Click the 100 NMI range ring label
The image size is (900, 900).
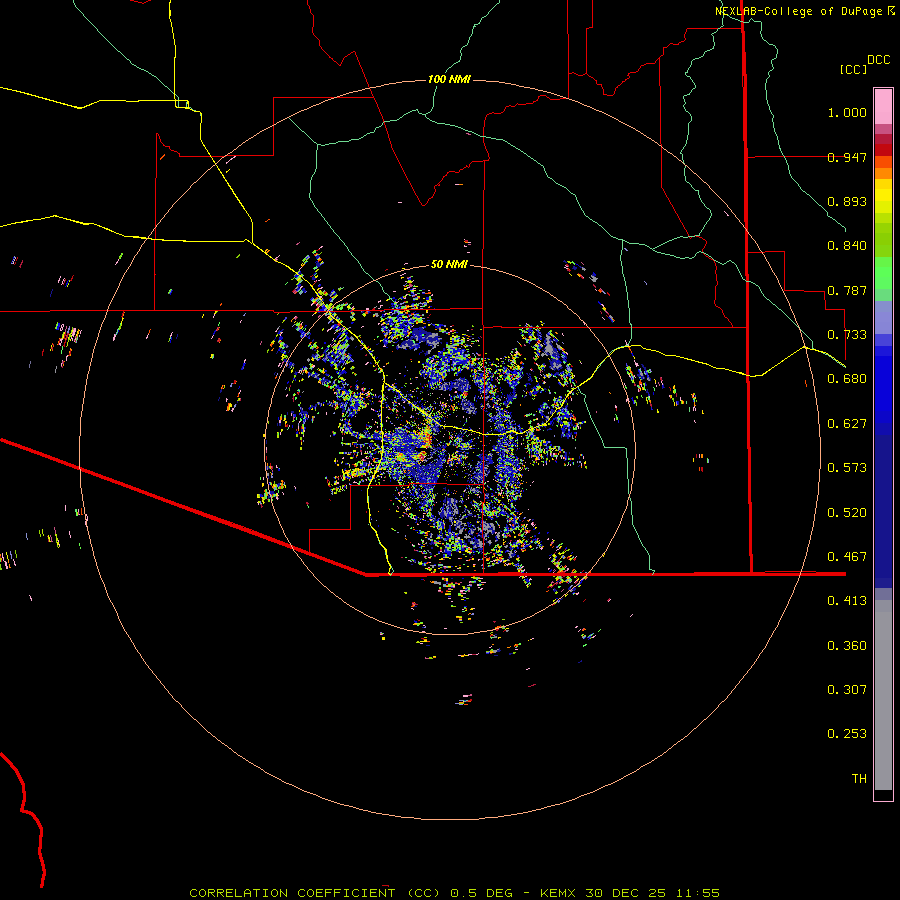click(x=449, y=79)
